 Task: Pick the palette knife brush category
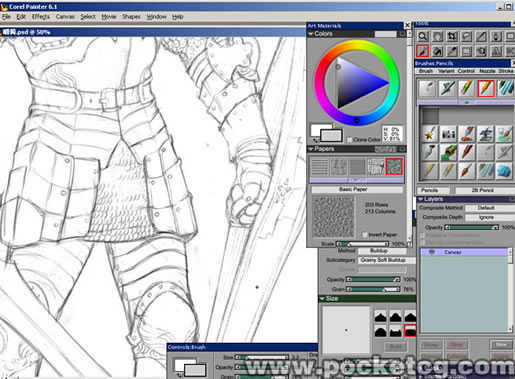(x=430, y=152)
